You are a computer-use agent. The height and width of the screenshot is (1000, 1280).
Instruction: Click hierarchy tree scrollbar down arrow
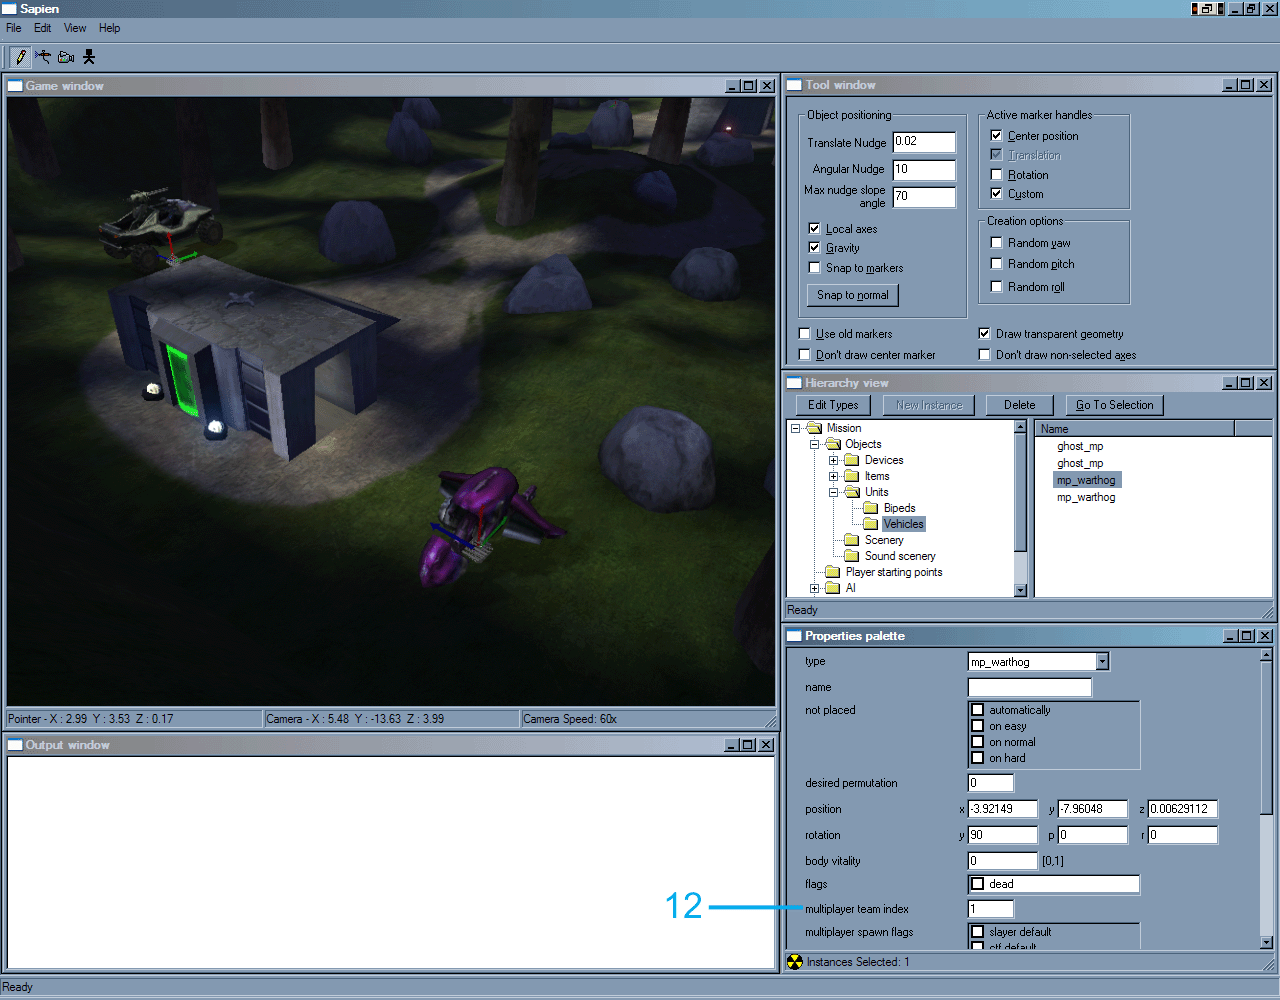point(1021,590)
